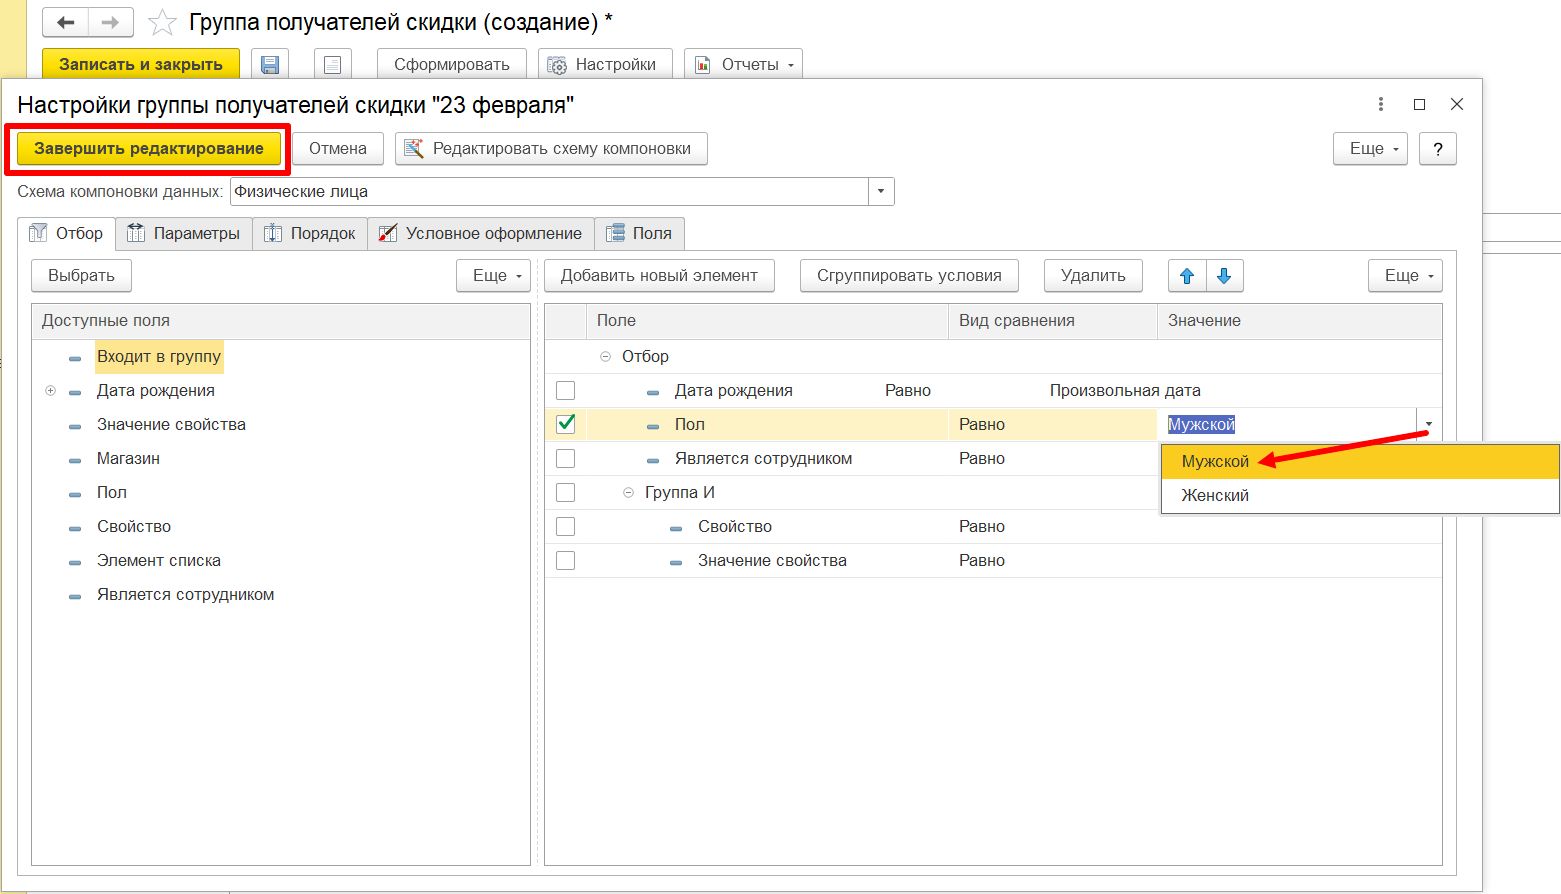1561x894 pixels.
Task: Collapse the Группа И tree node
Action: 628,493
